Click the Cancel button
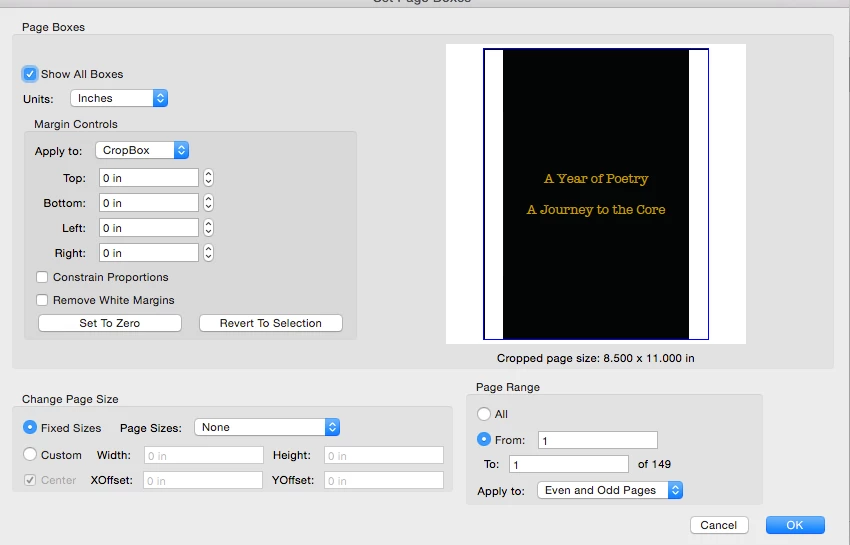 coord(719,525)
